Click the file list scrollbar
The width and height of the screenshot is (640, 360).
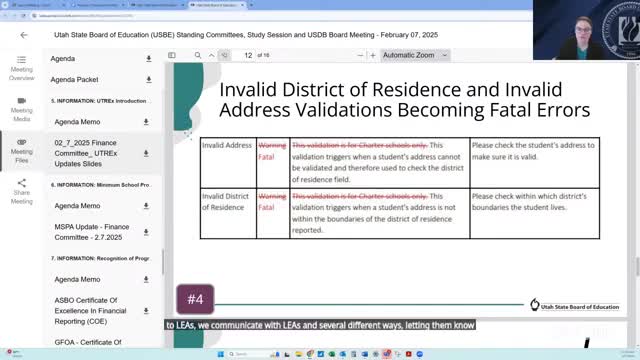pos(162,262)
